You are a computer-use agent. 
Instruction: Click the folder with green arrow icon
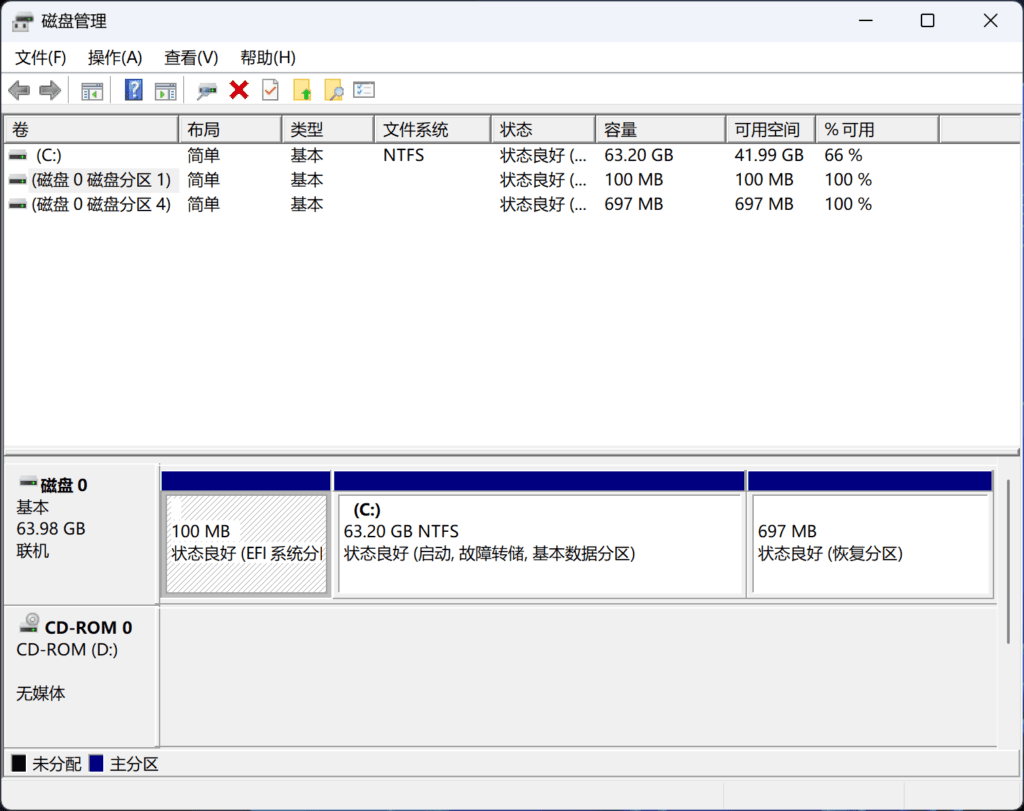(302, 91)
